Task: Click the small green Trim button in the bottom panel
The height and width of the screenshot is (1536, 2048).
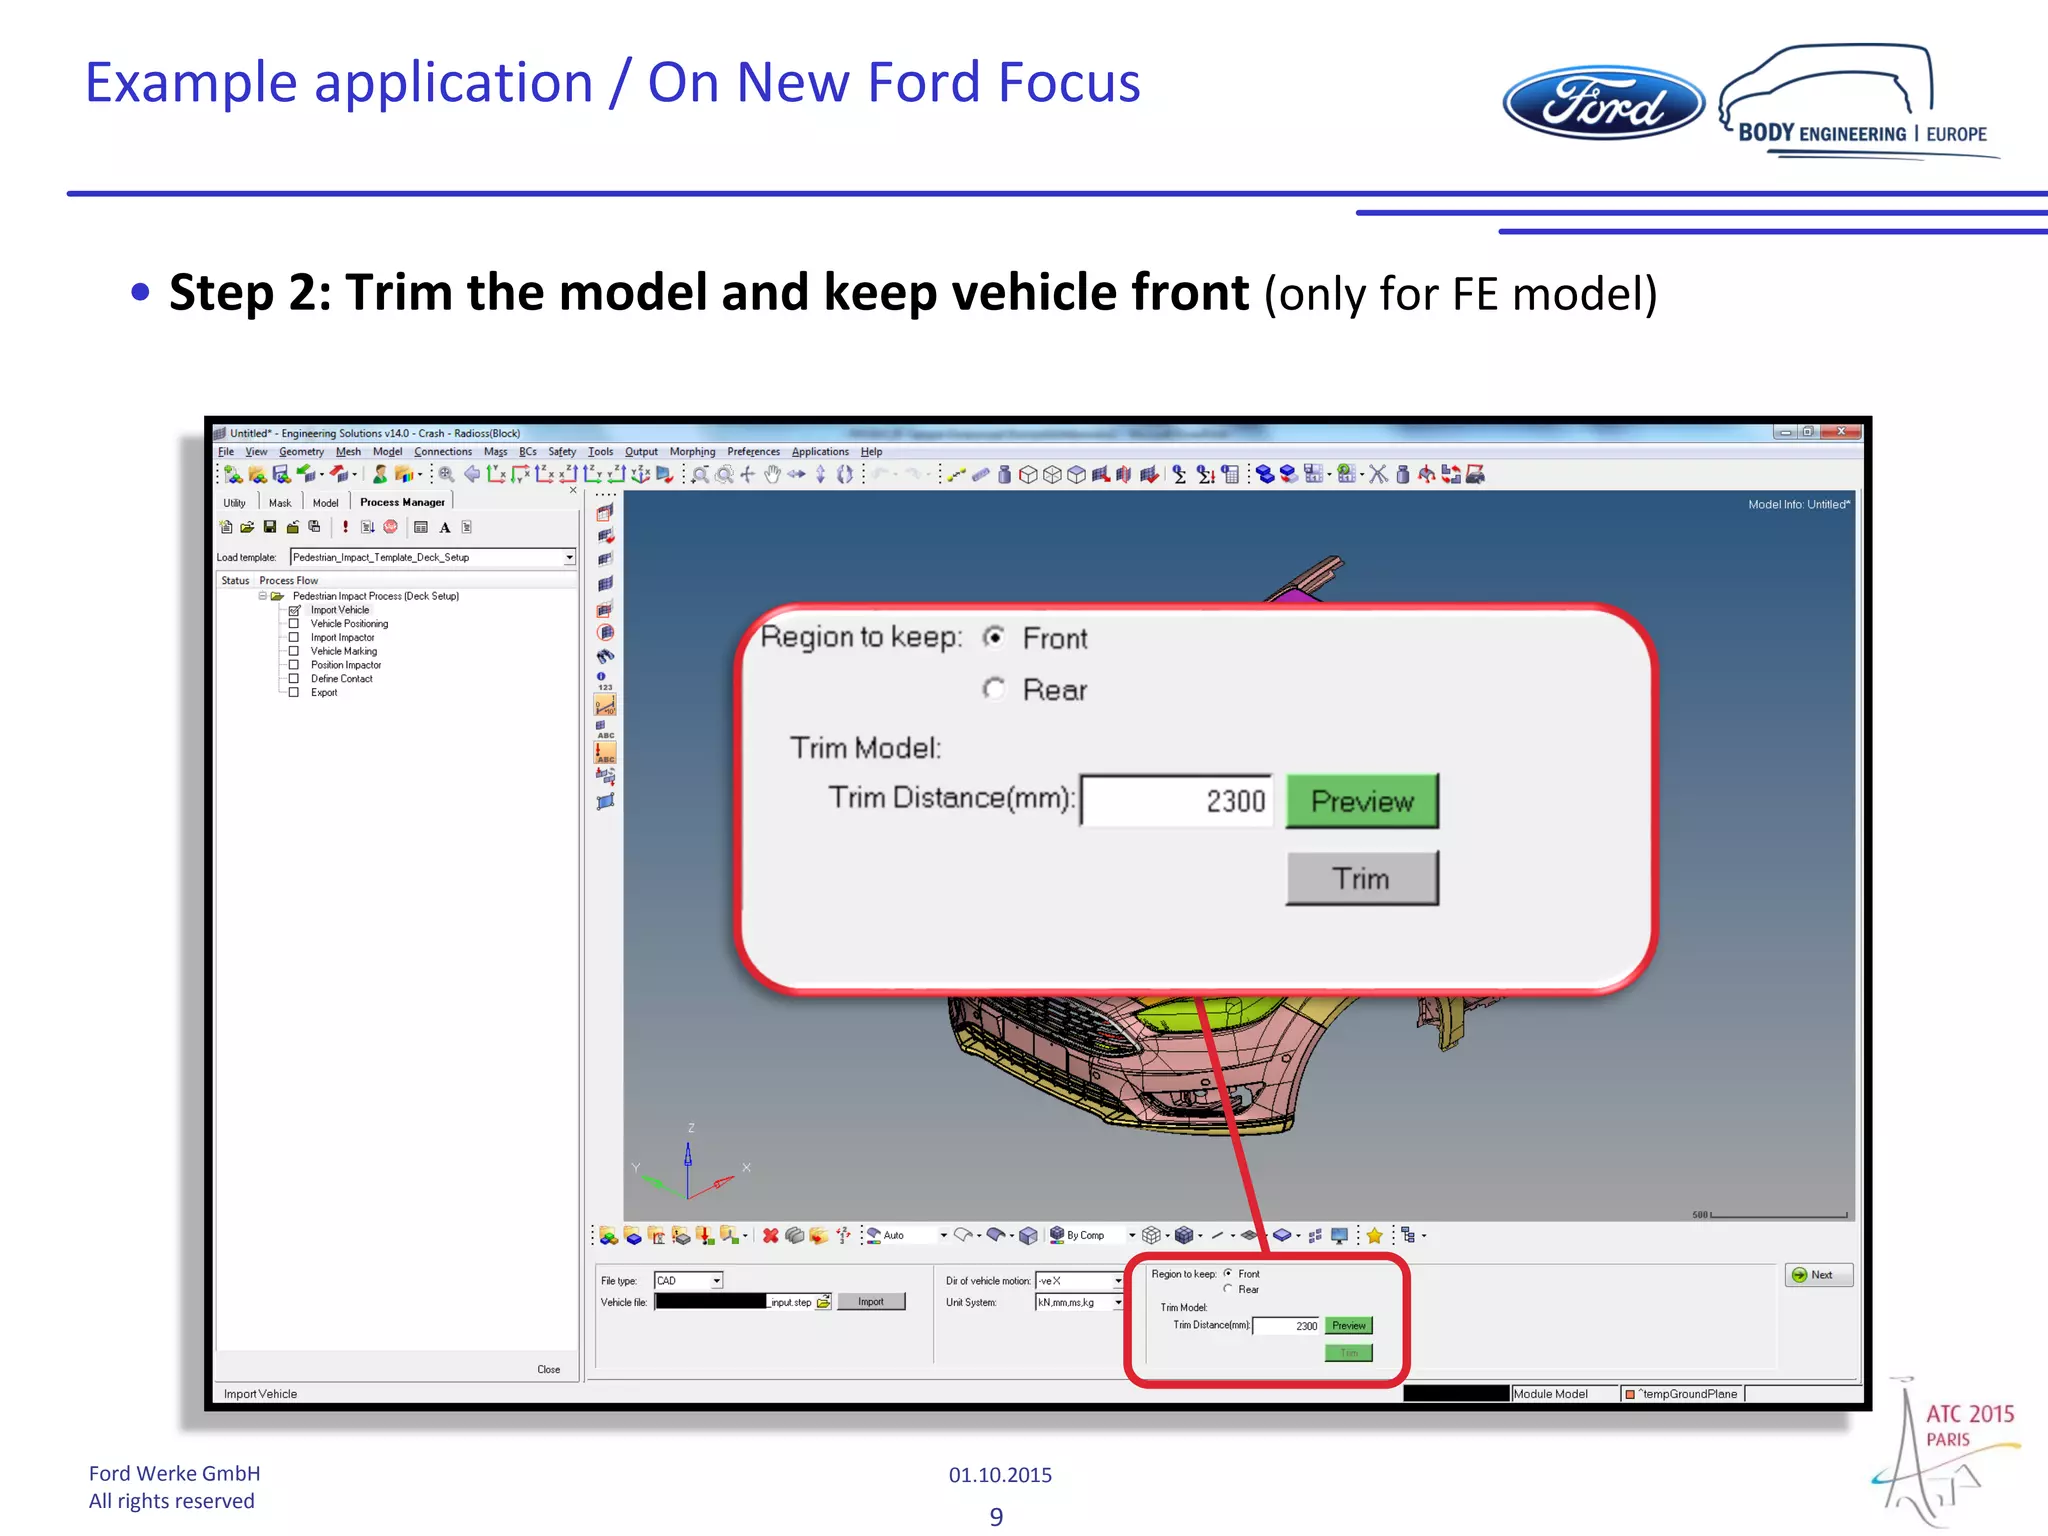Action: (x=1349, y=1353)
